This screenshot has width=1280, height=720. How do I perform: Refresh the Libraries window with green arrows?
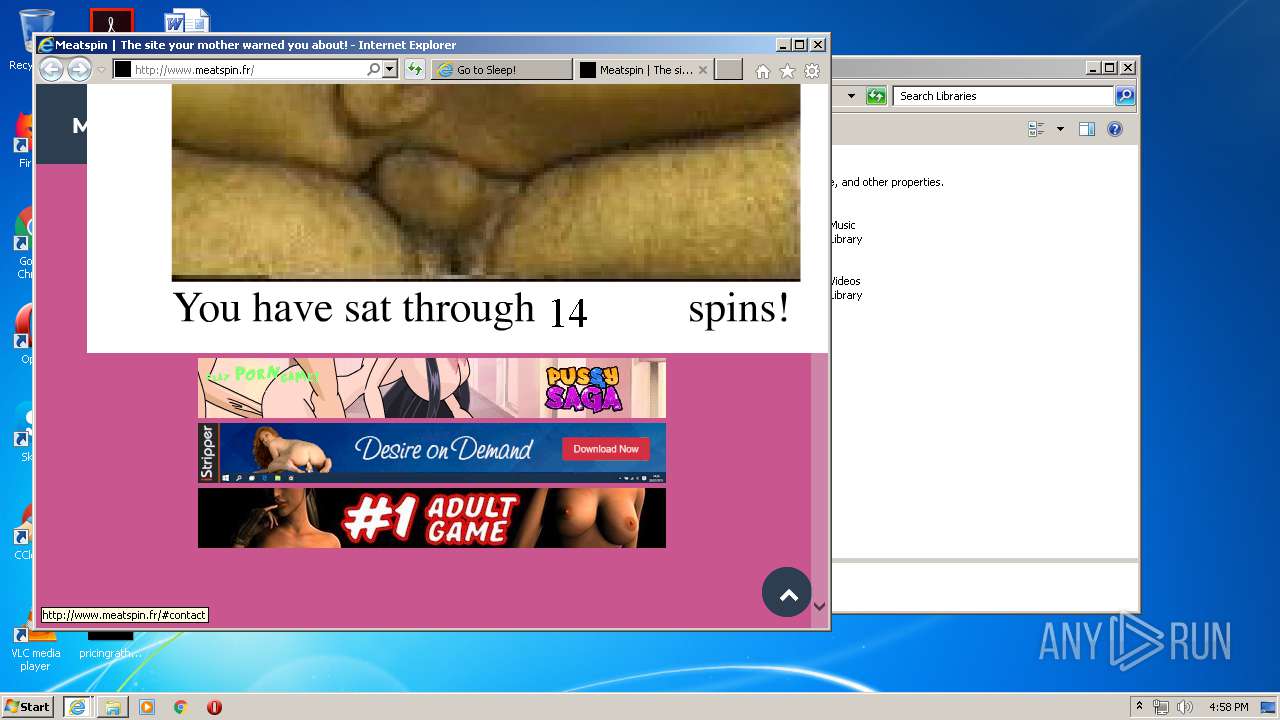coord(877,96)
